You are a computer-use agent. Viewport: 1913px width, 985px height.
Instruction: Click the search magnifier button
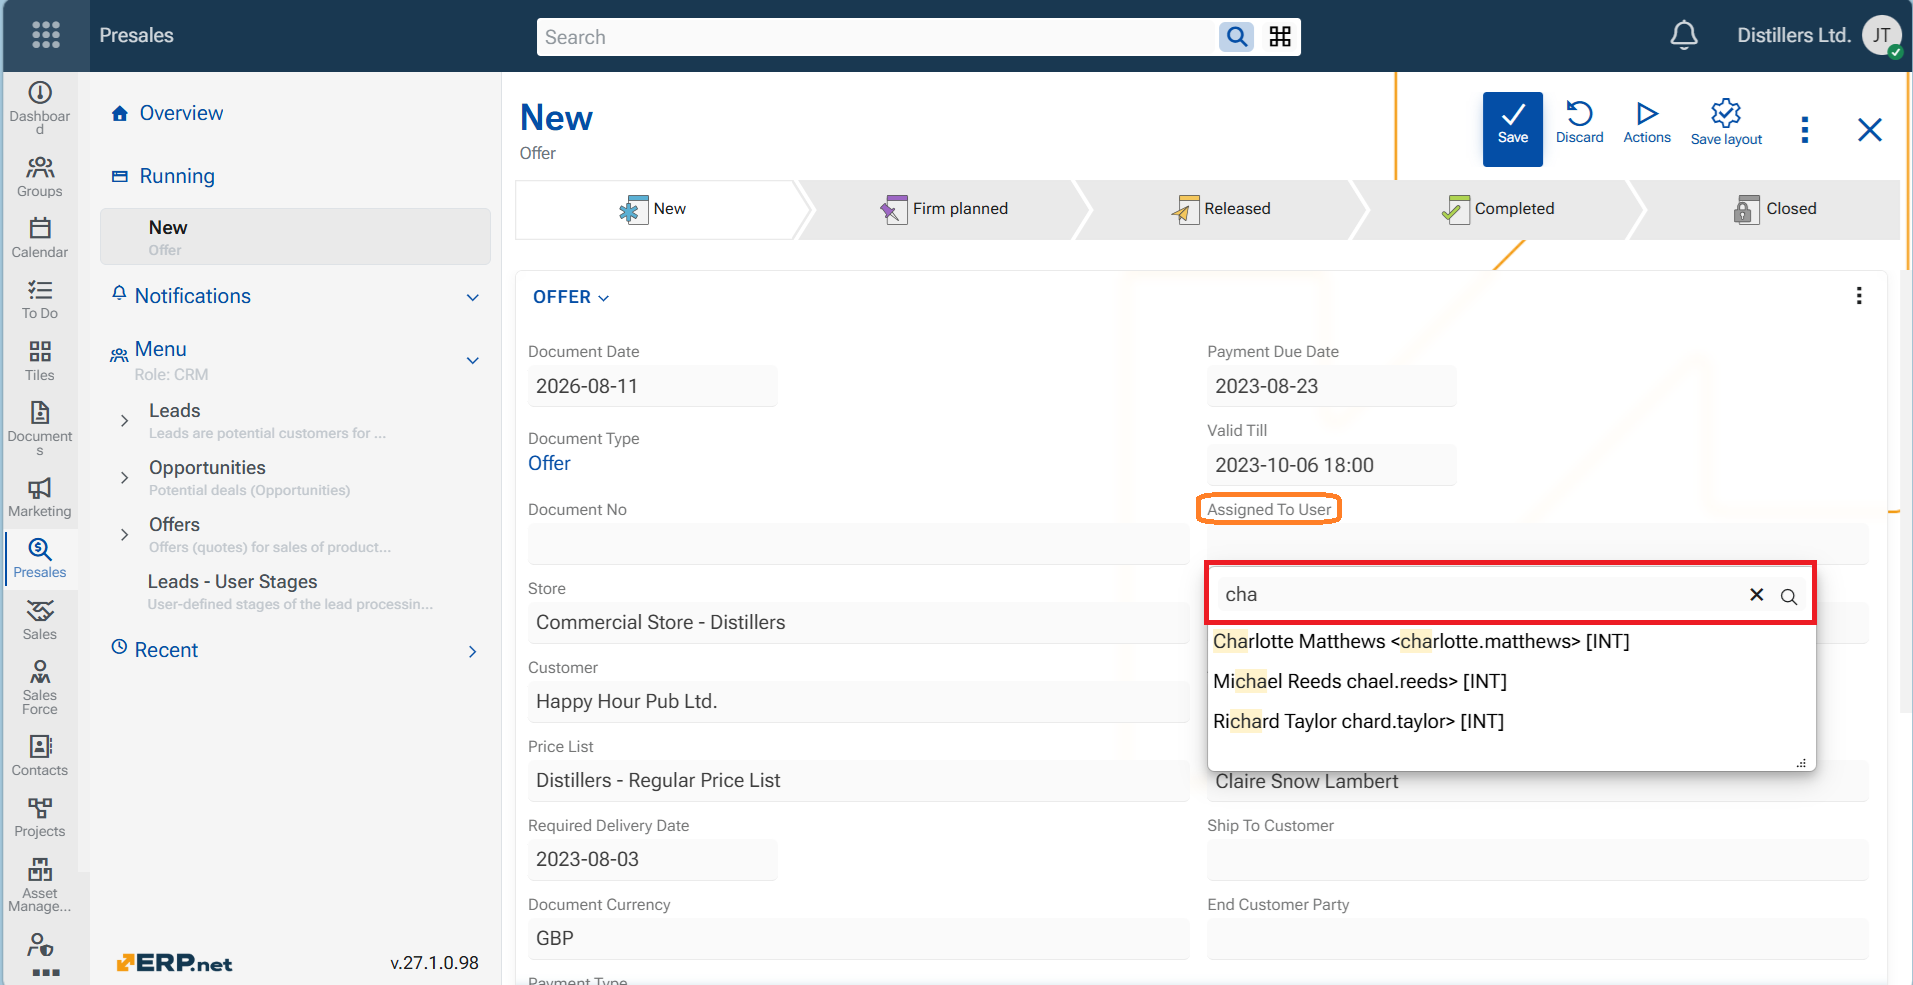(1237, 37)
